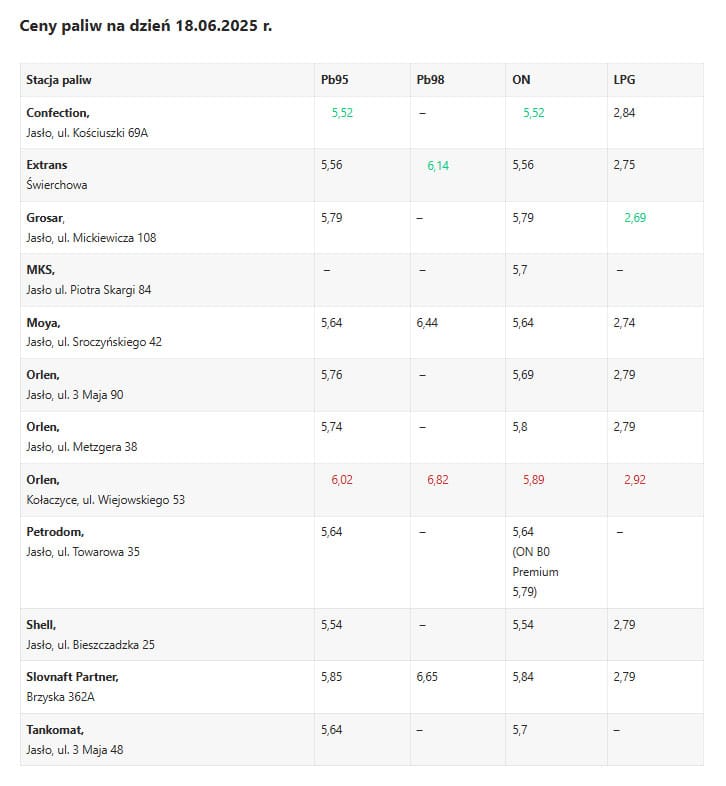The image size is (726, 786).
Task: Select the Pb98 column header
Action: (x=430, y=80)
